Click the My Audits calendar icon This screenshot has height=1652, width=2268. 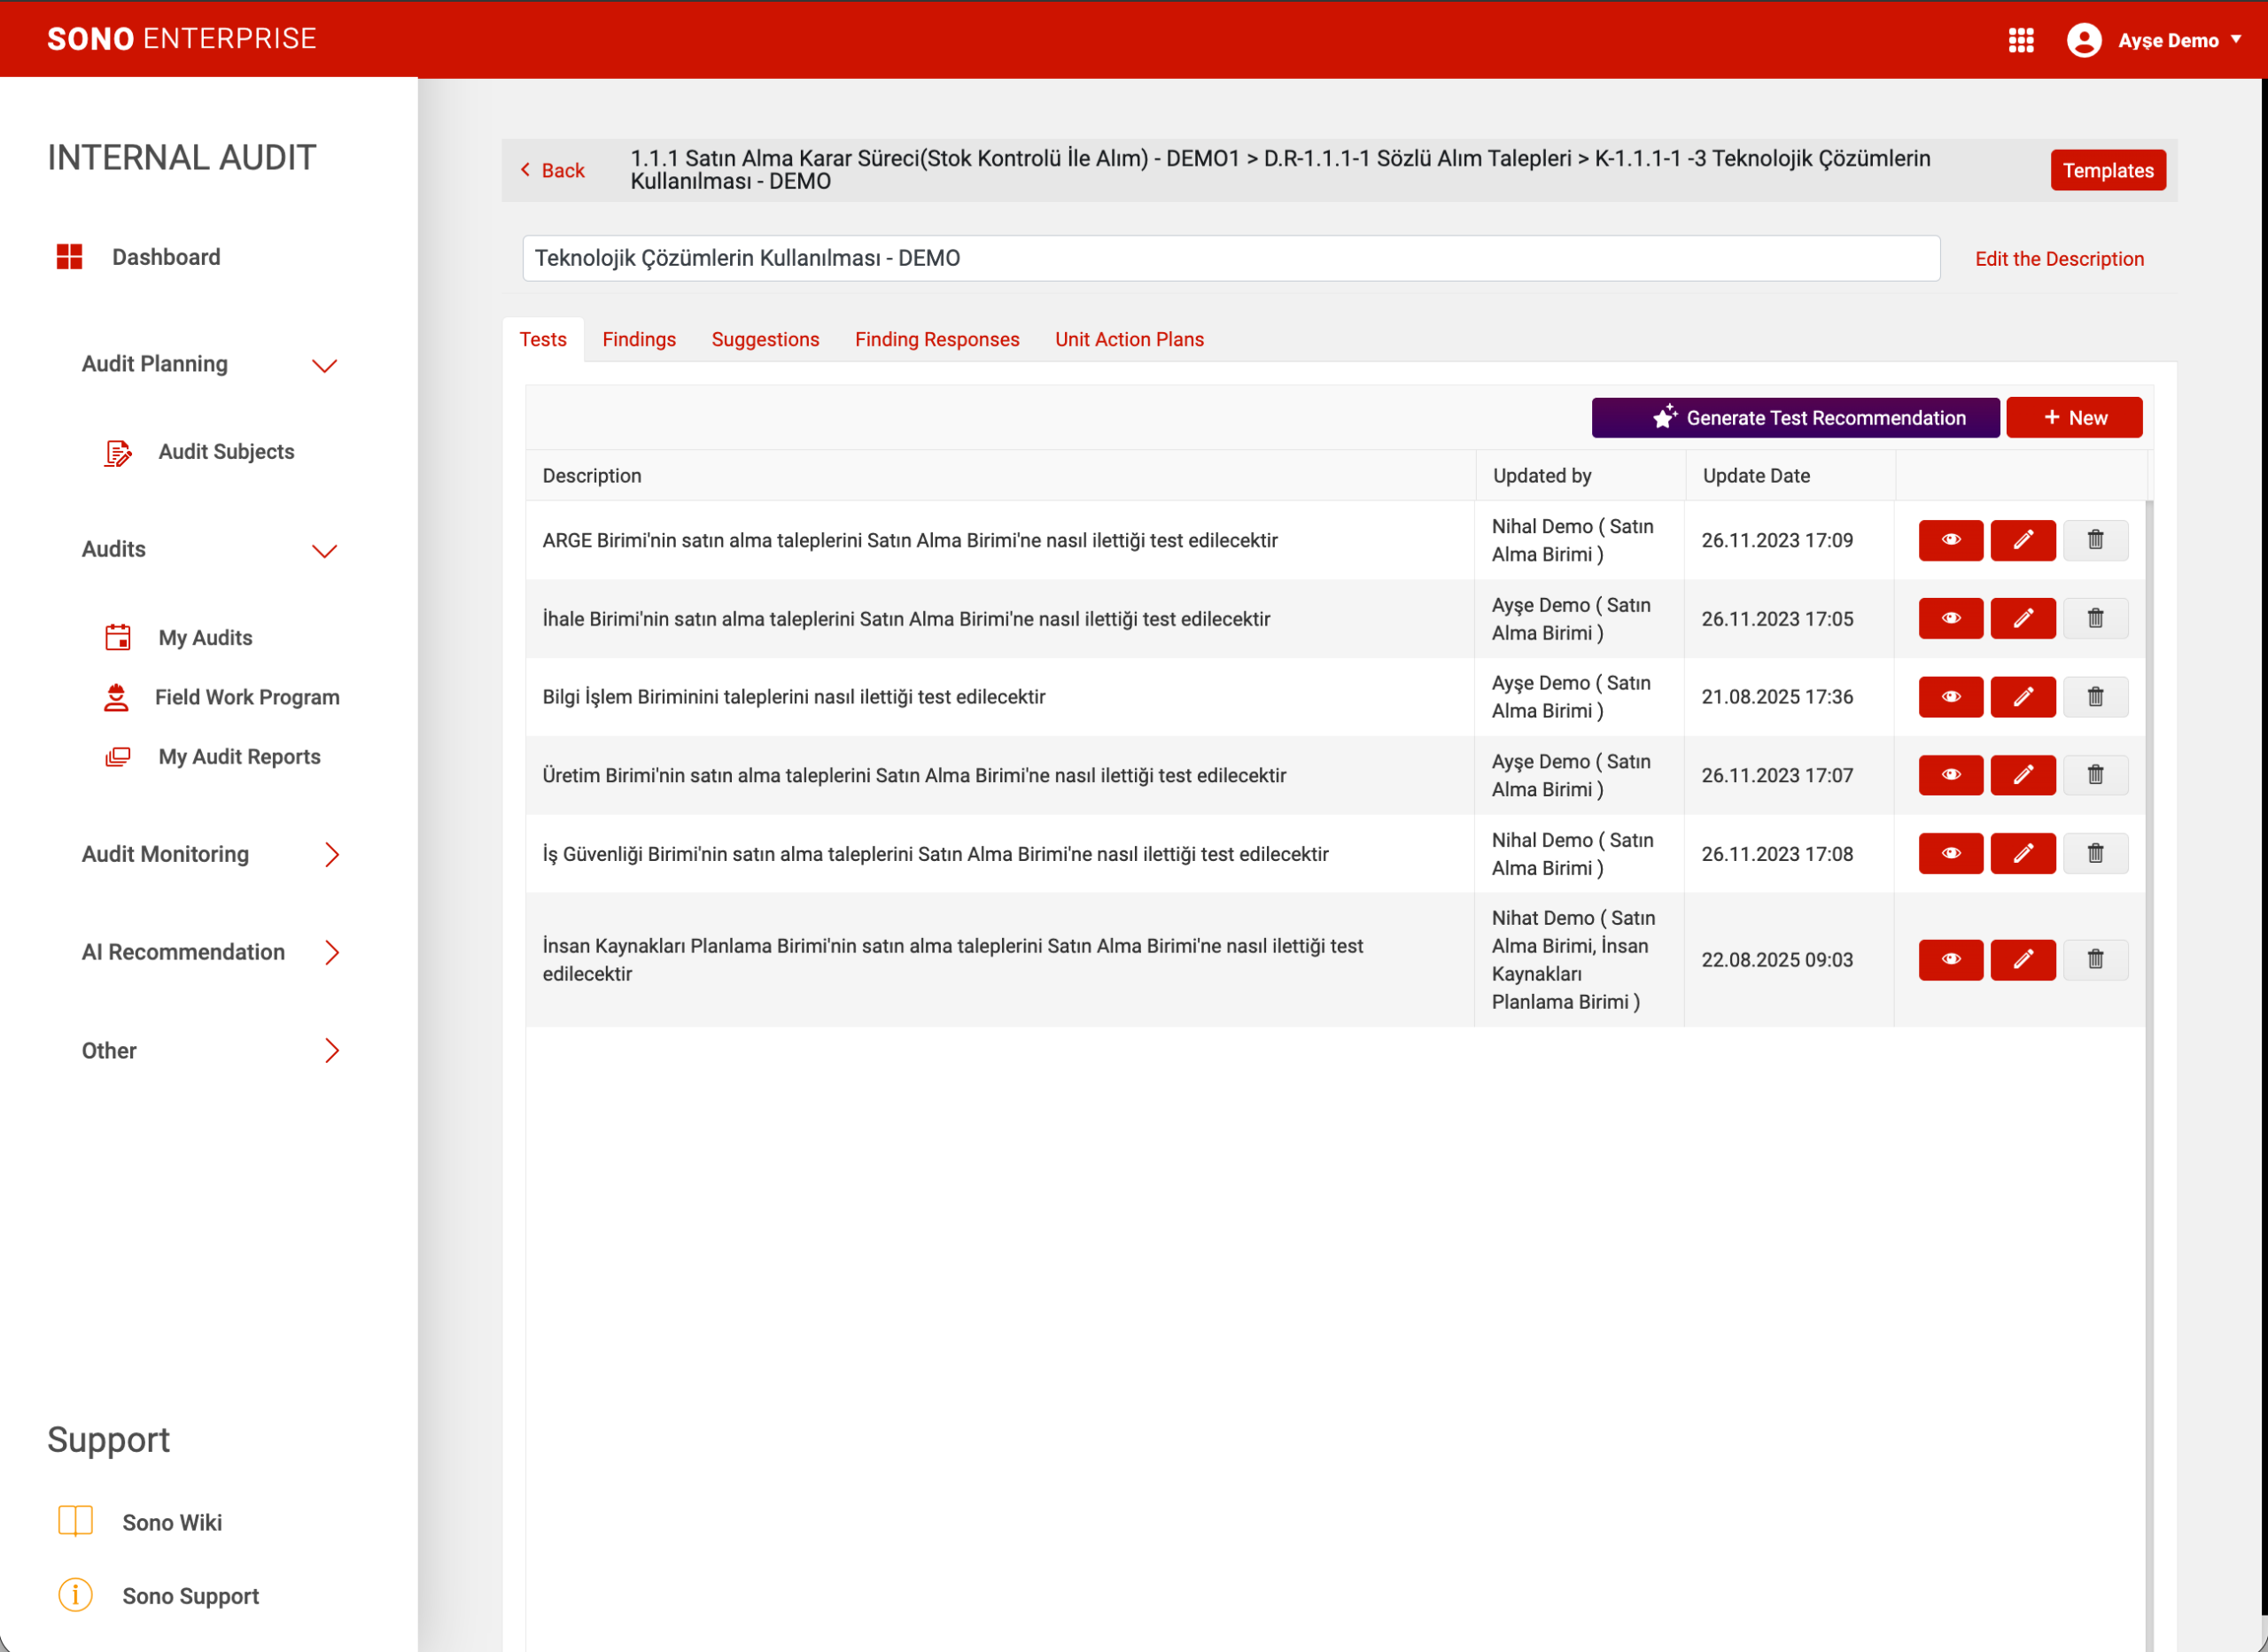[x=118, y=637]
